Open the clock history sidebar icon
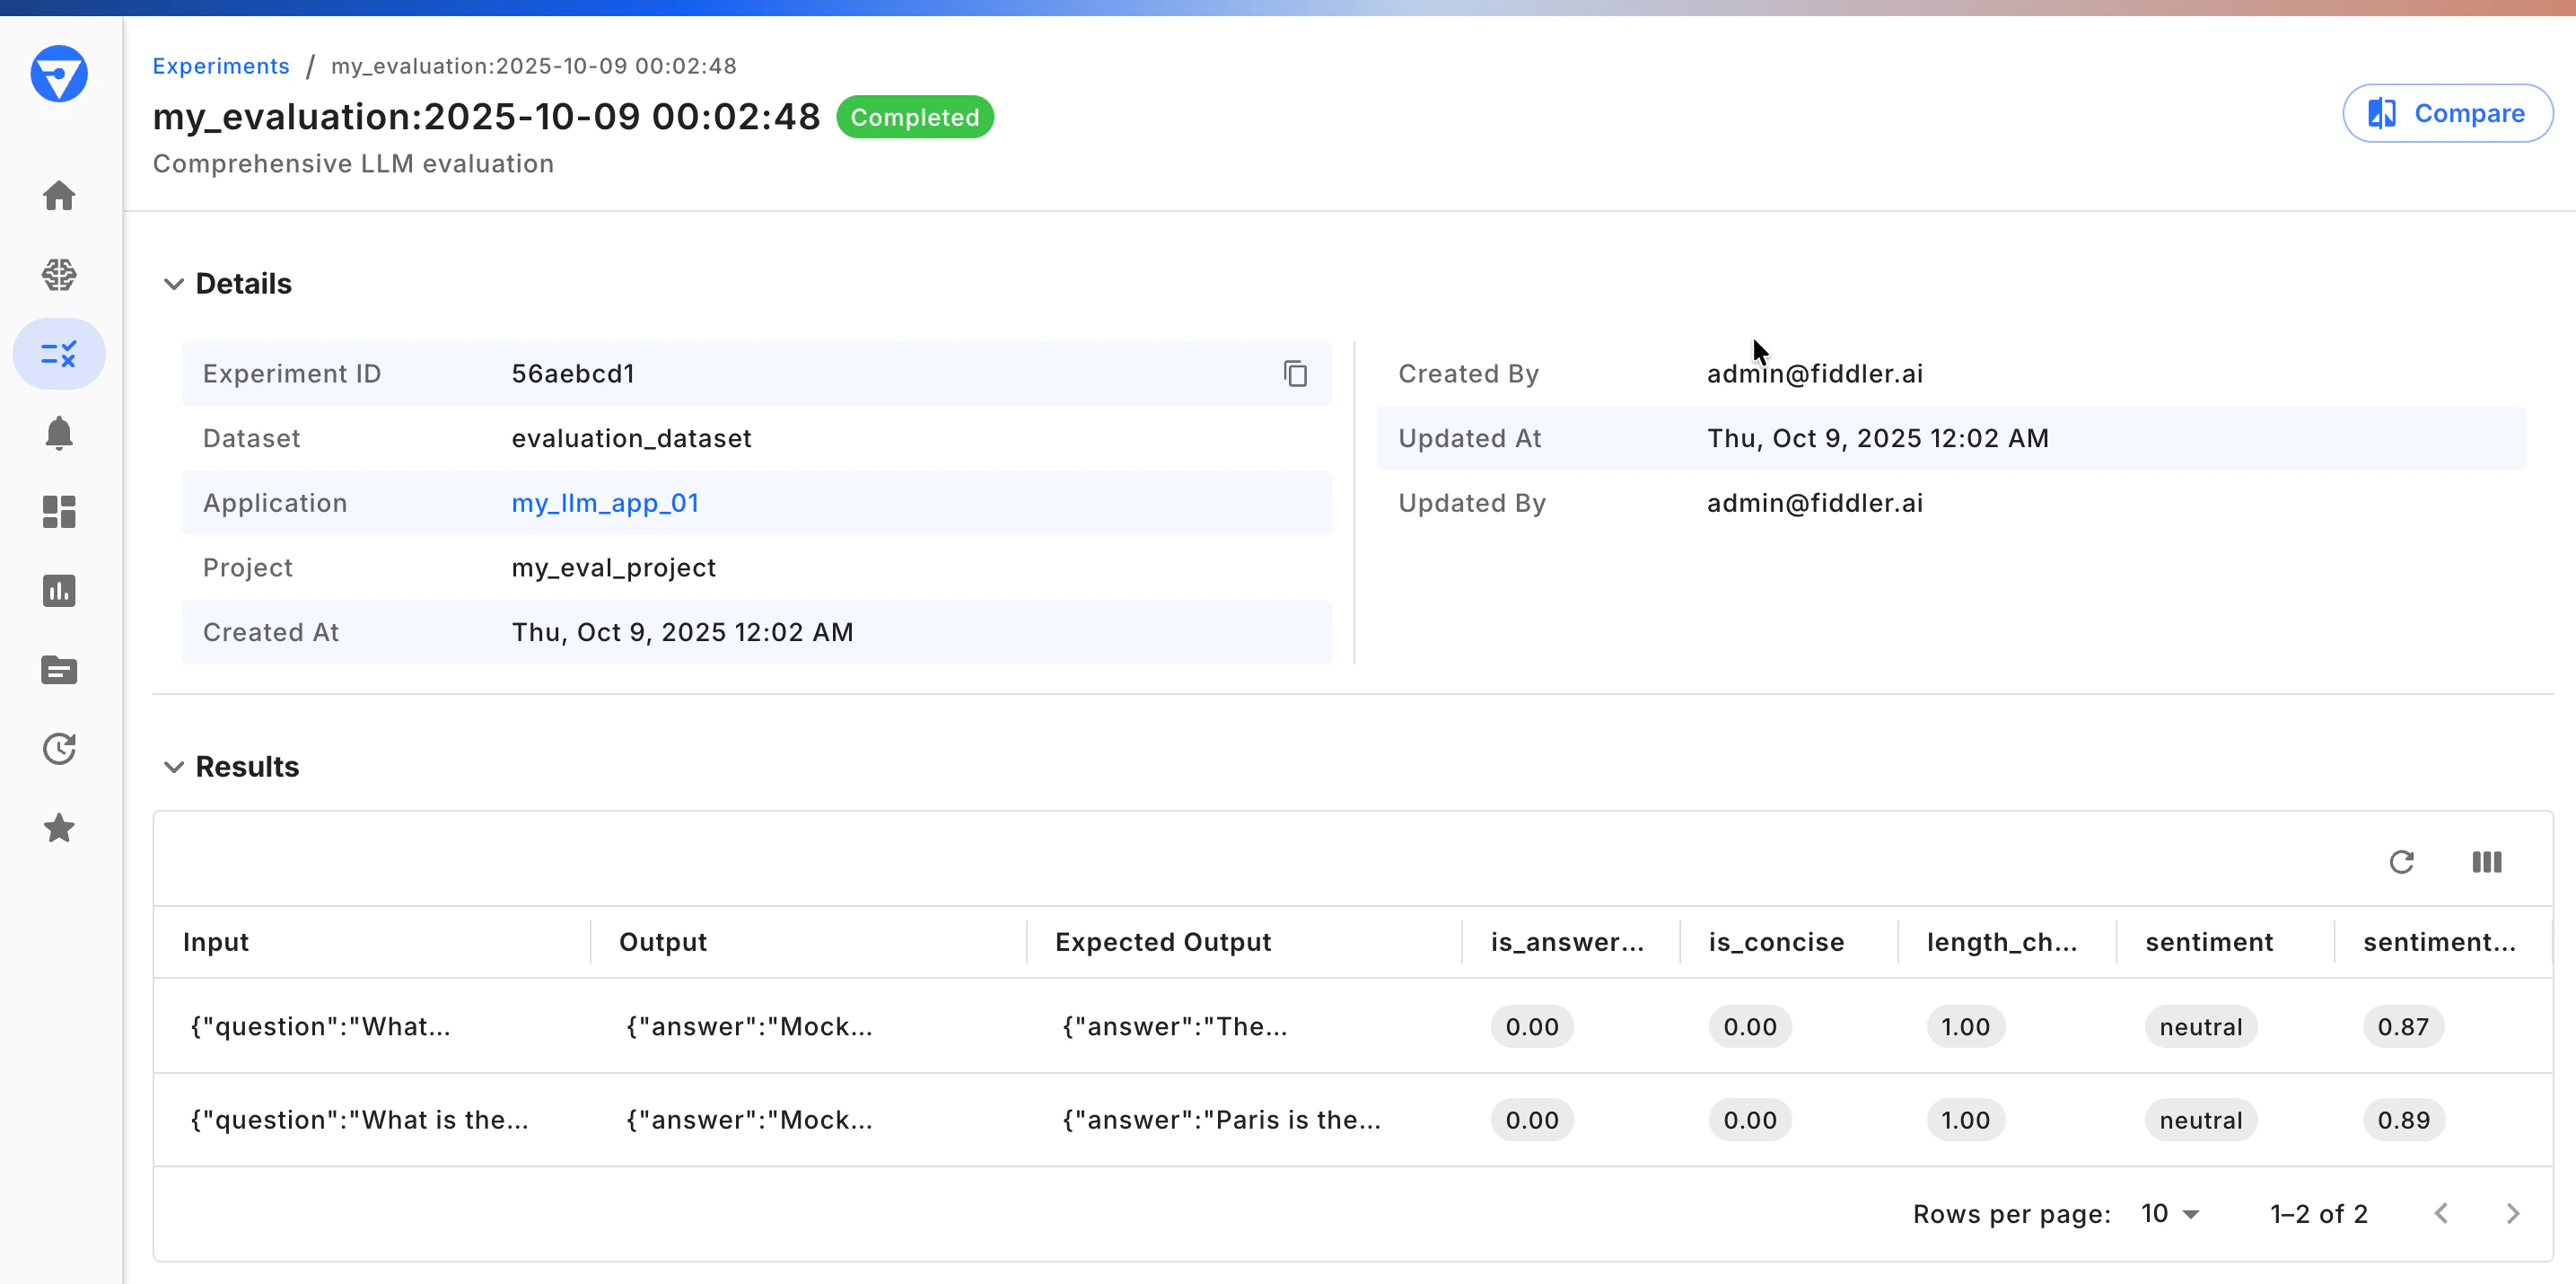Image resolution: width=2576 pixels, height=1284 pixels. tap(59, 749)
